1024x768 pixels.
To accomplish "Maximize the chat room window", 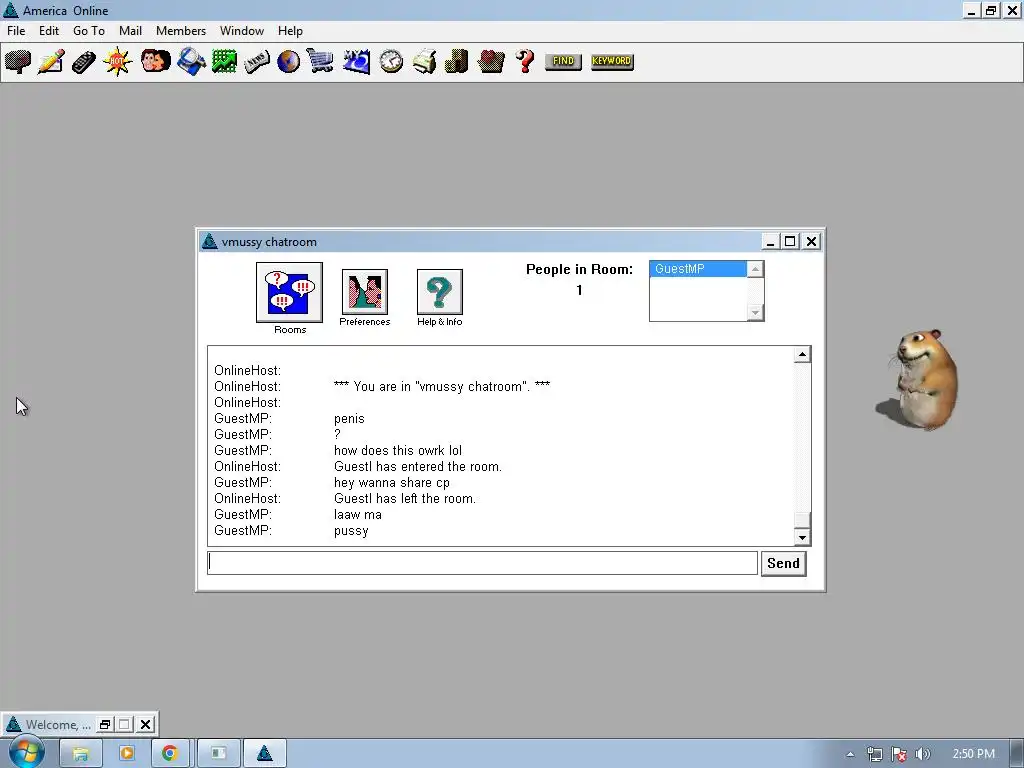I will (790, 242).
